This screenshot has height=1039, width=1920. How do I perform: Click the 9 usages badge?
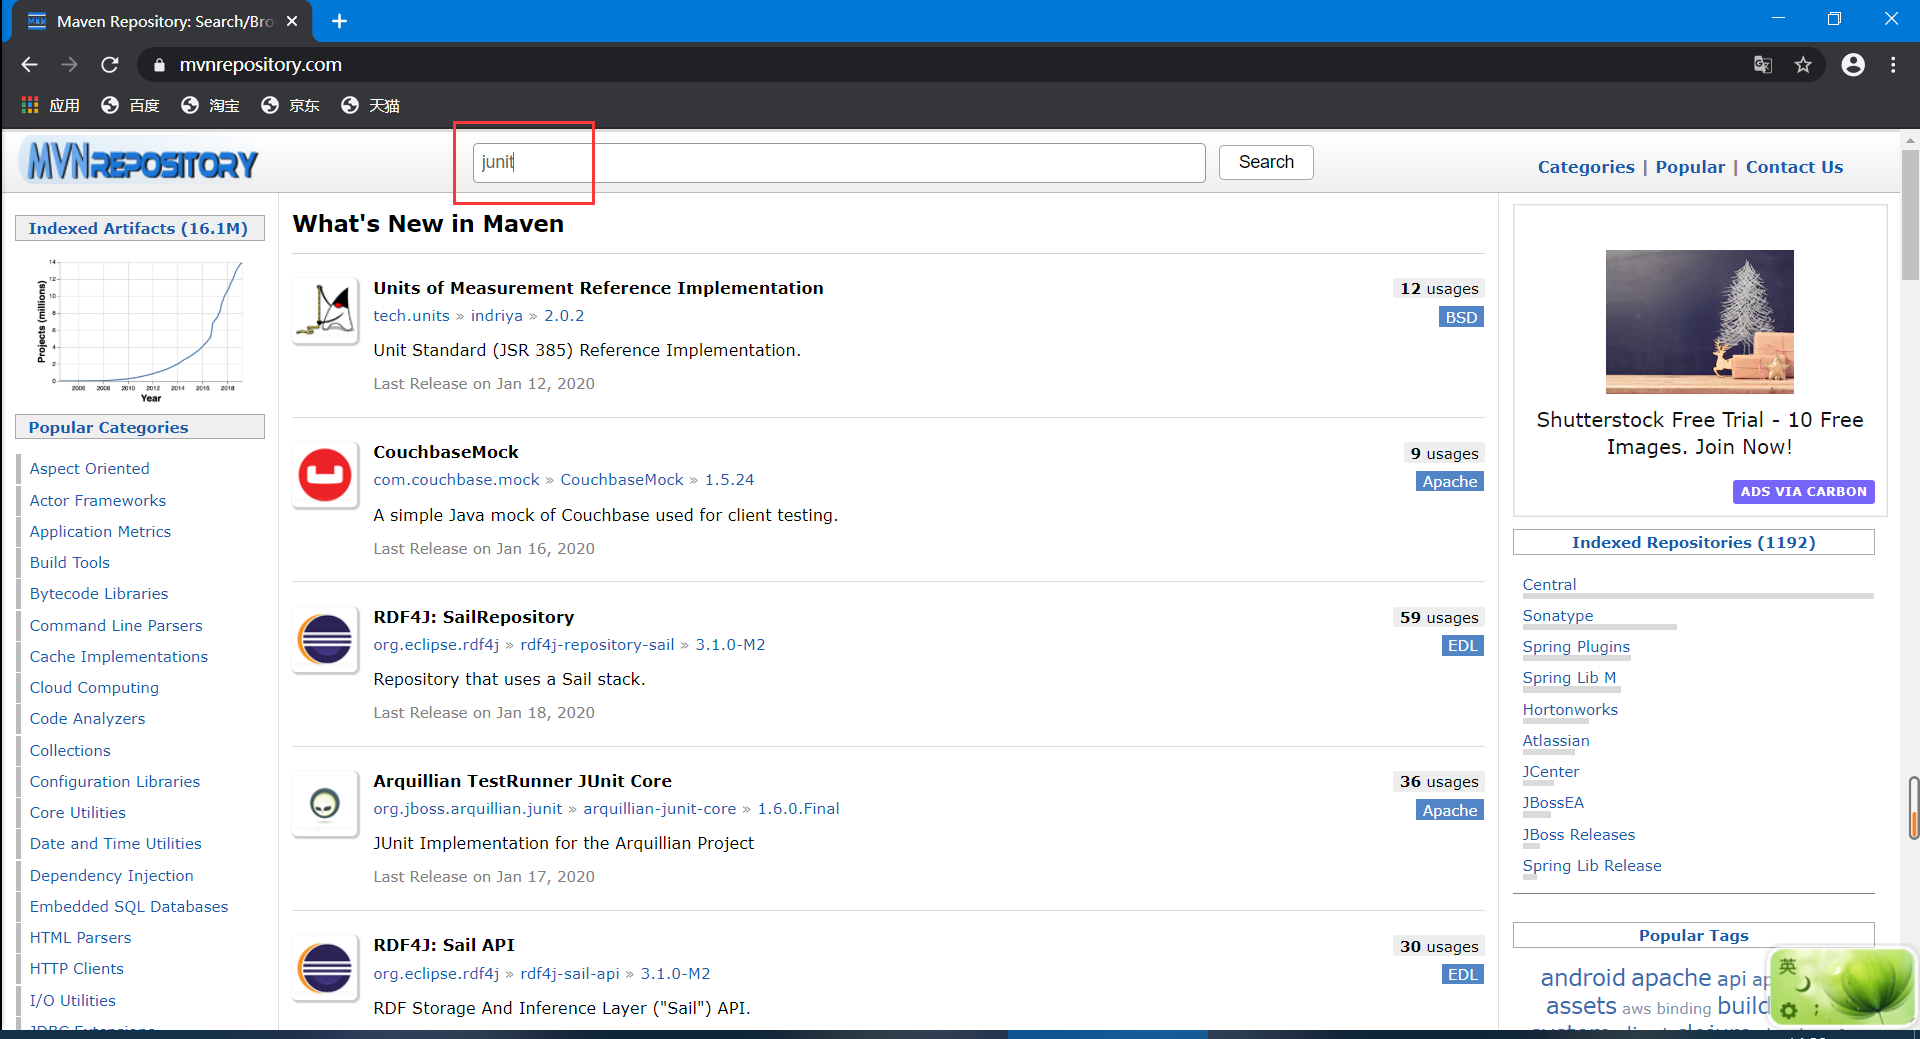(1444, 453)
